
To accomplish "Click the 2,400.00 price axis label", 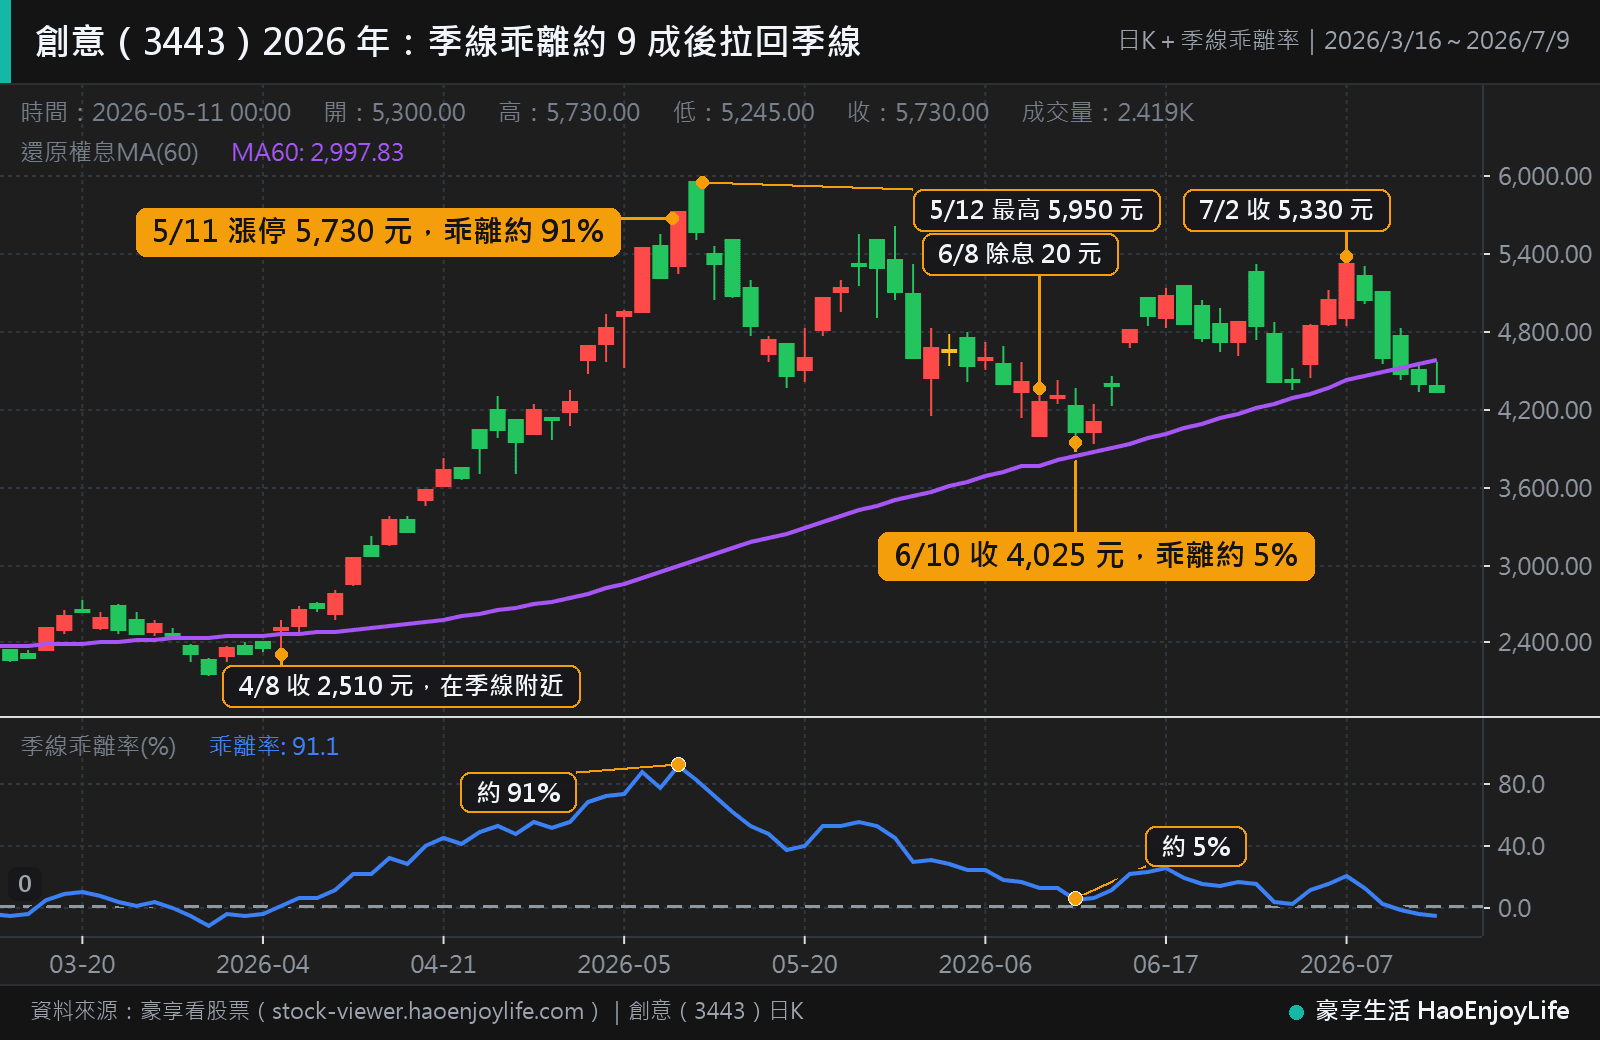I will tap(1544, 642).
